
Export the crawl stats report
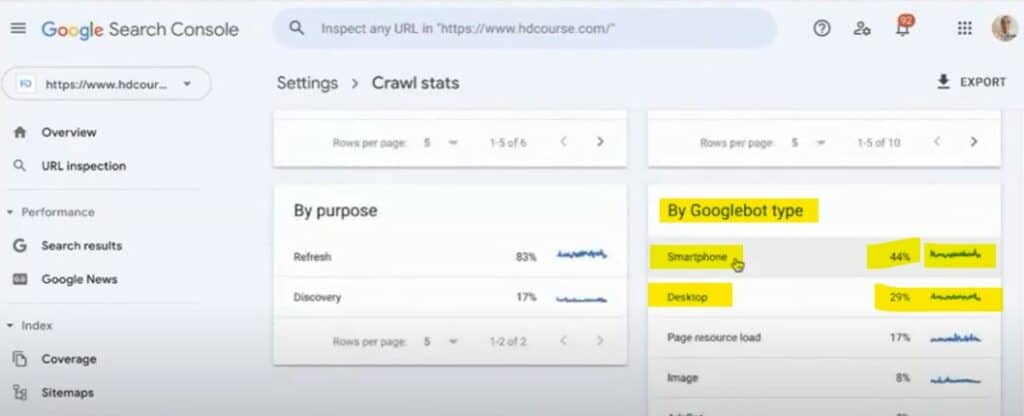(971, 82)
